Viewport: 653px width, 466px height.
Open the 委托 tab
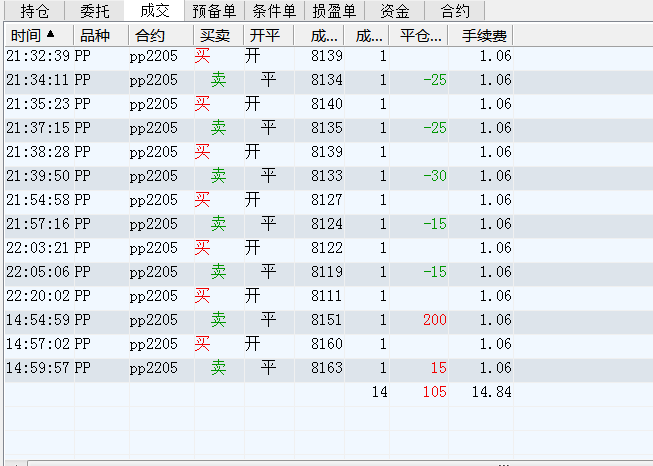tap(95, 12)
